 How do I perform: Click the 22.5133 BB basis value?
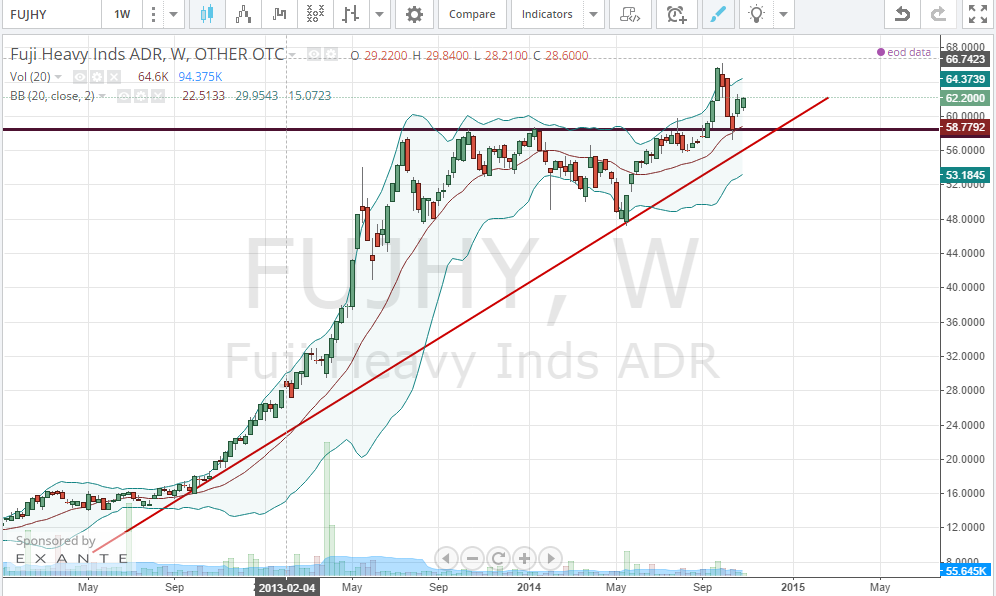(203, 96)
